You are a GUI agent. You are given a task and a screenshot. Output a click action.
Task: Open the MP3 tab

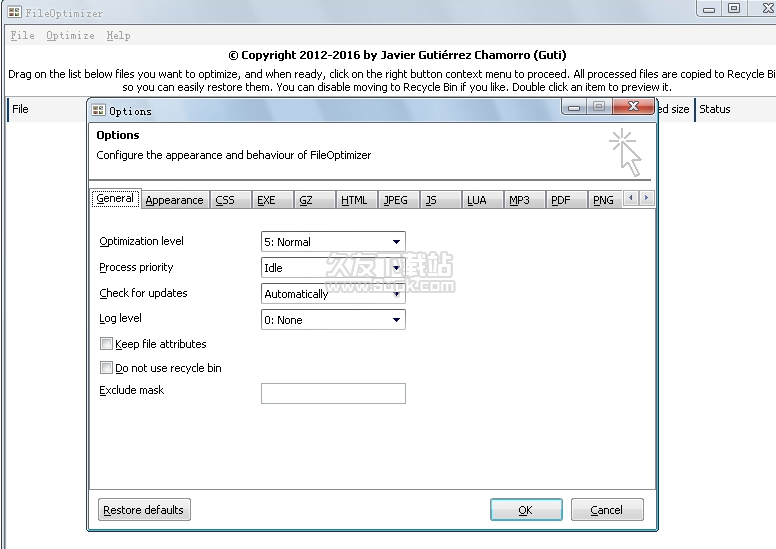525,200
